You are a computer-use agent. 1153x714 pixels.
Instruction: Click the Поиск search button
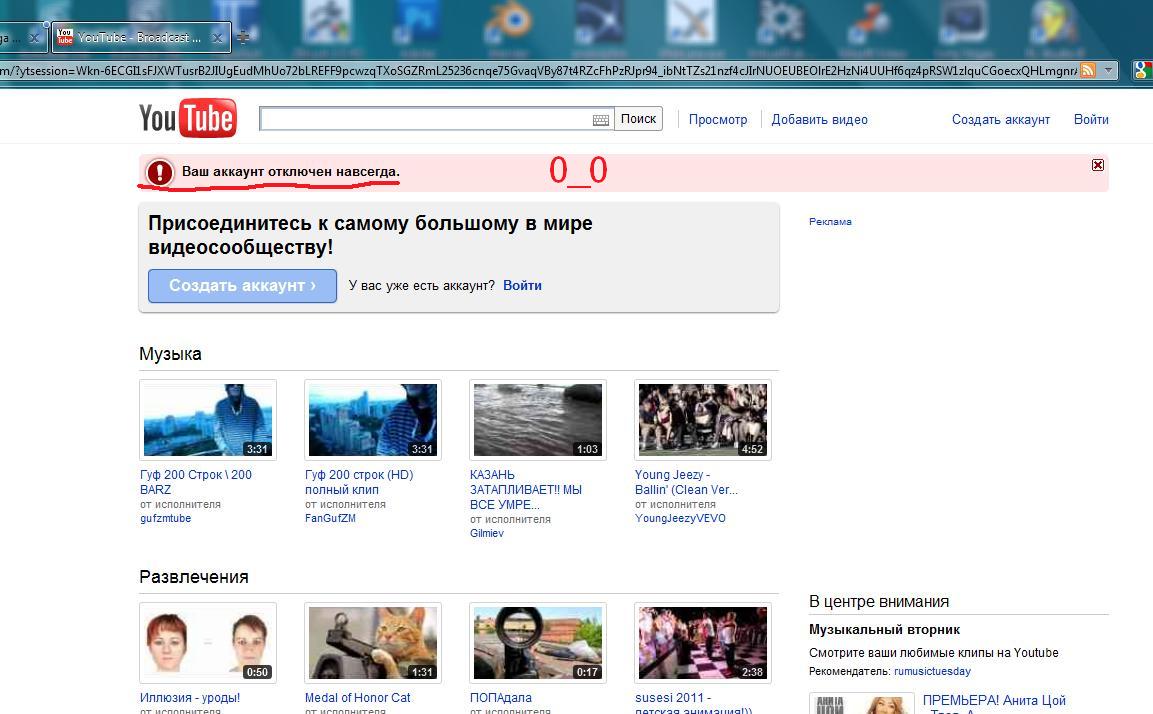click(x=638, y=118)
